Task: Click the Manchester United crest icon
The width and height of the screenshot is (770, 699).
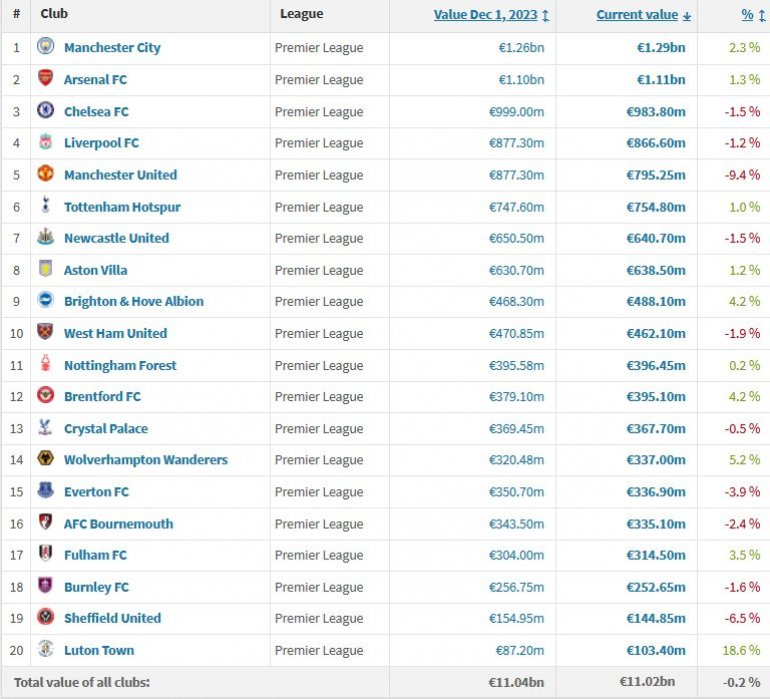Action: pos(45,174)
